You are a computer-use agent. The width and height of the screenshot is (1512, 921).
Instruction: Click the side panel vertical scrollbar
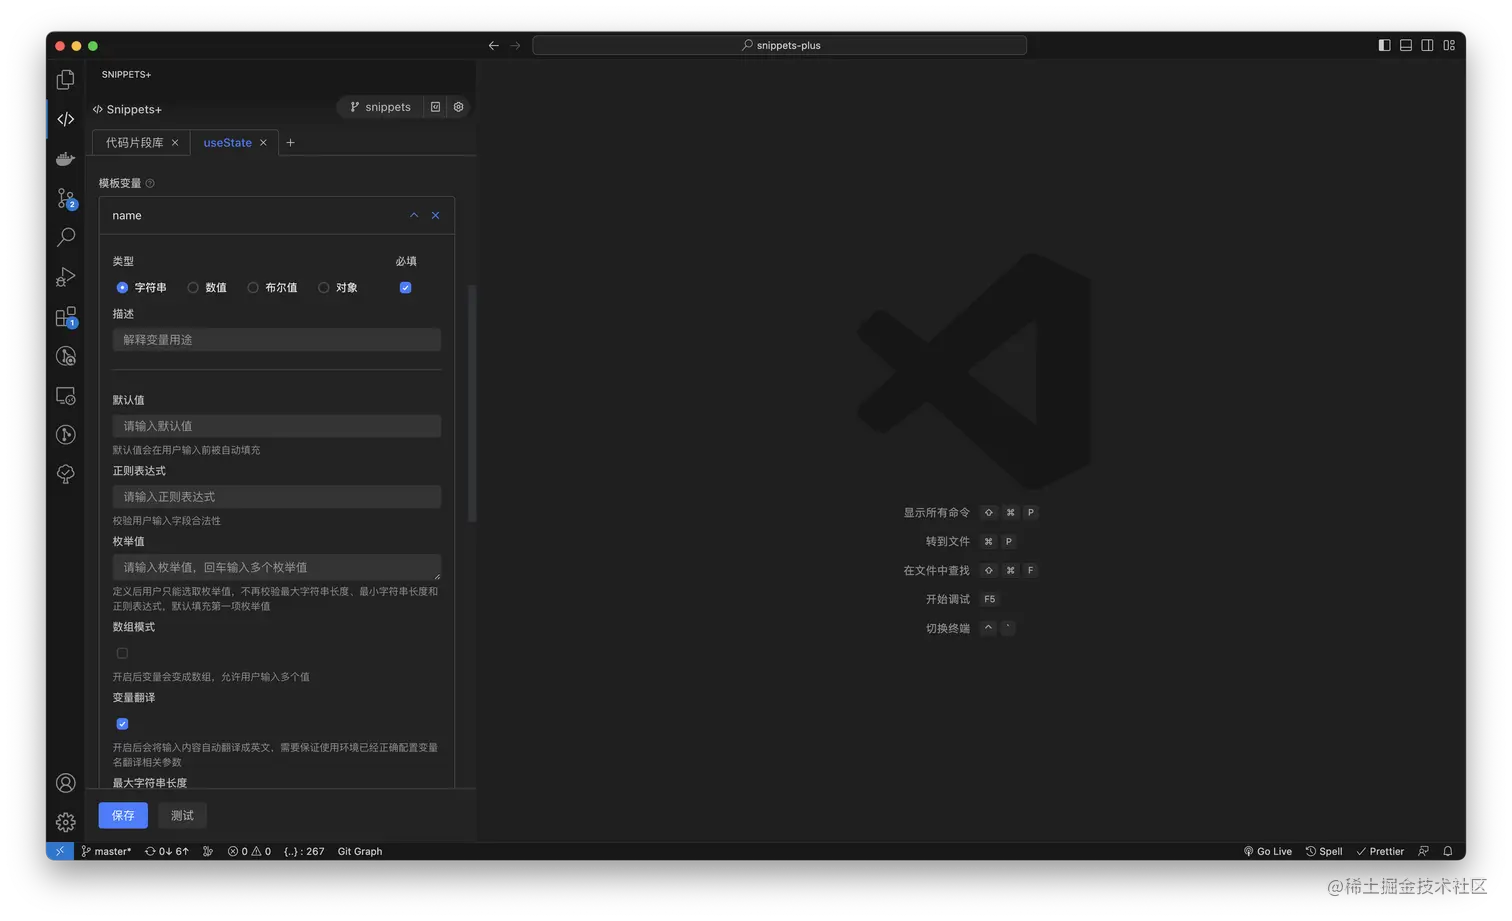coord(472,403)
